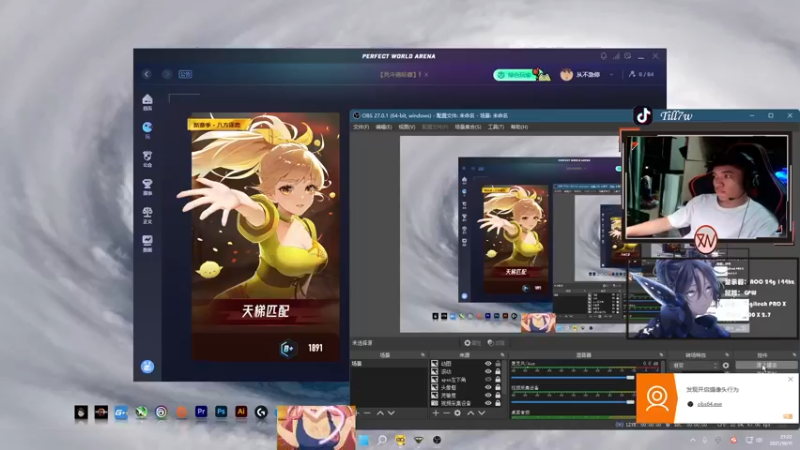Open Illustrator from the dock
This screenshot has height=450, width=800.
(241, 412)
